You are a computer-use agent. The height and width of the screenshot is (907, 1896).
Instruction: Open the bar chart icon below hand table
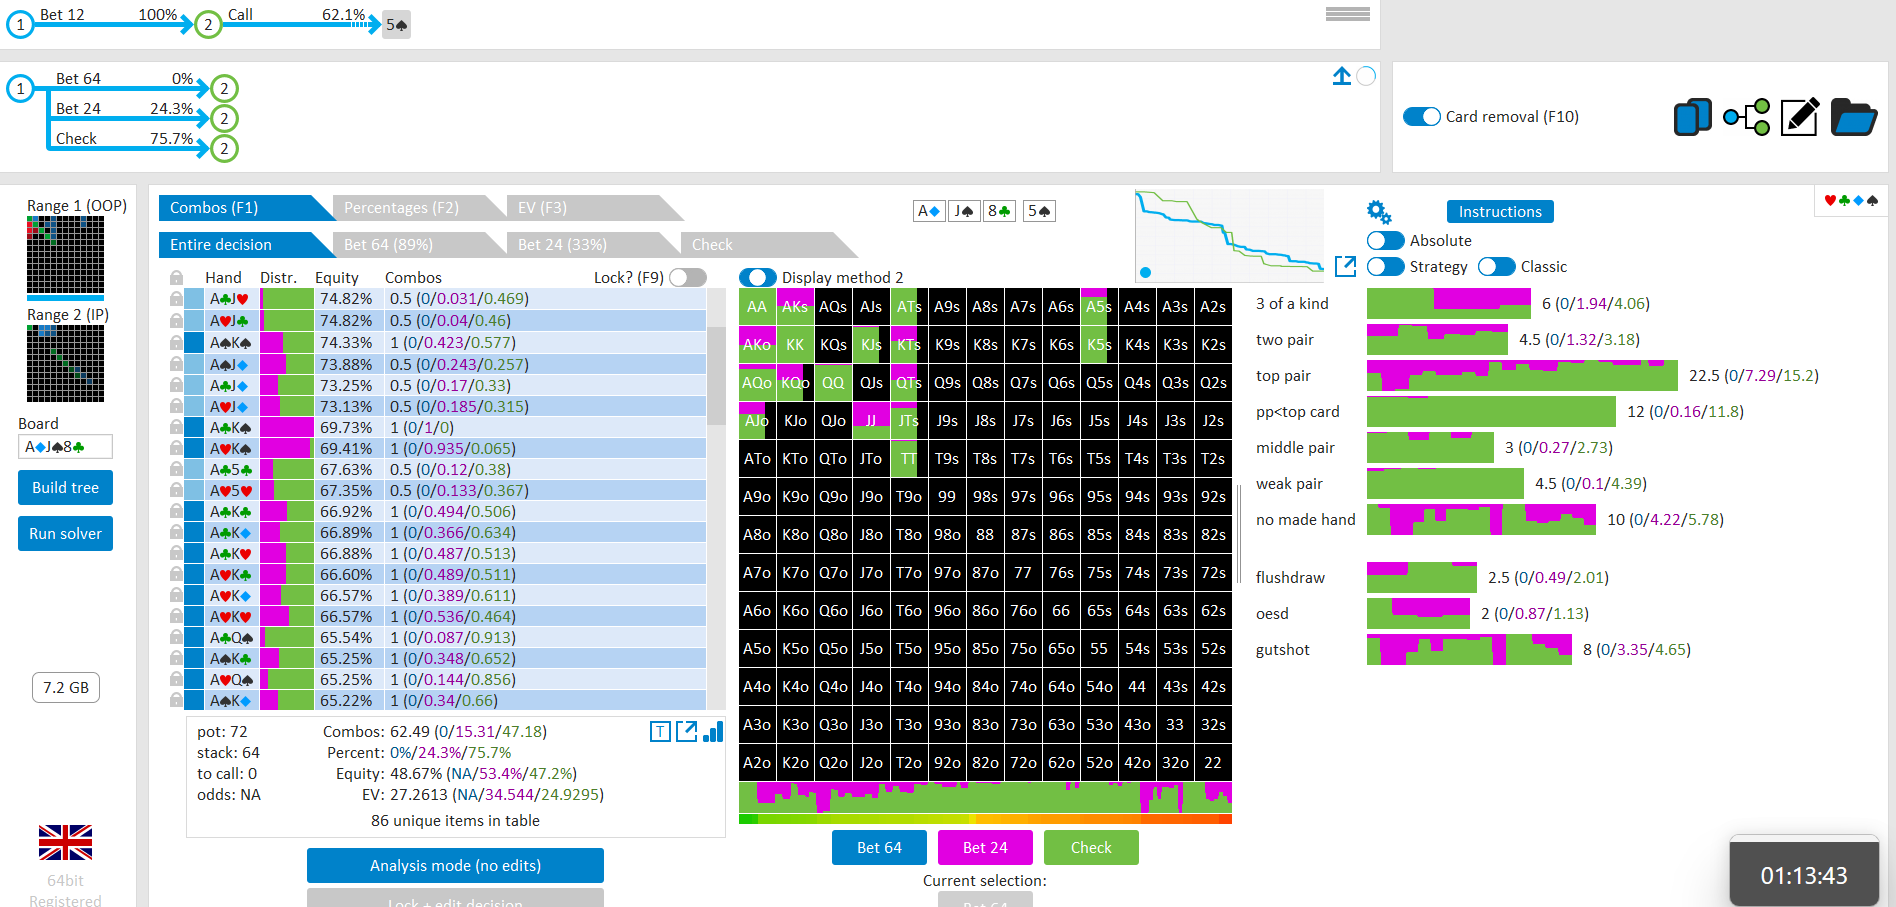click(713, 732)
